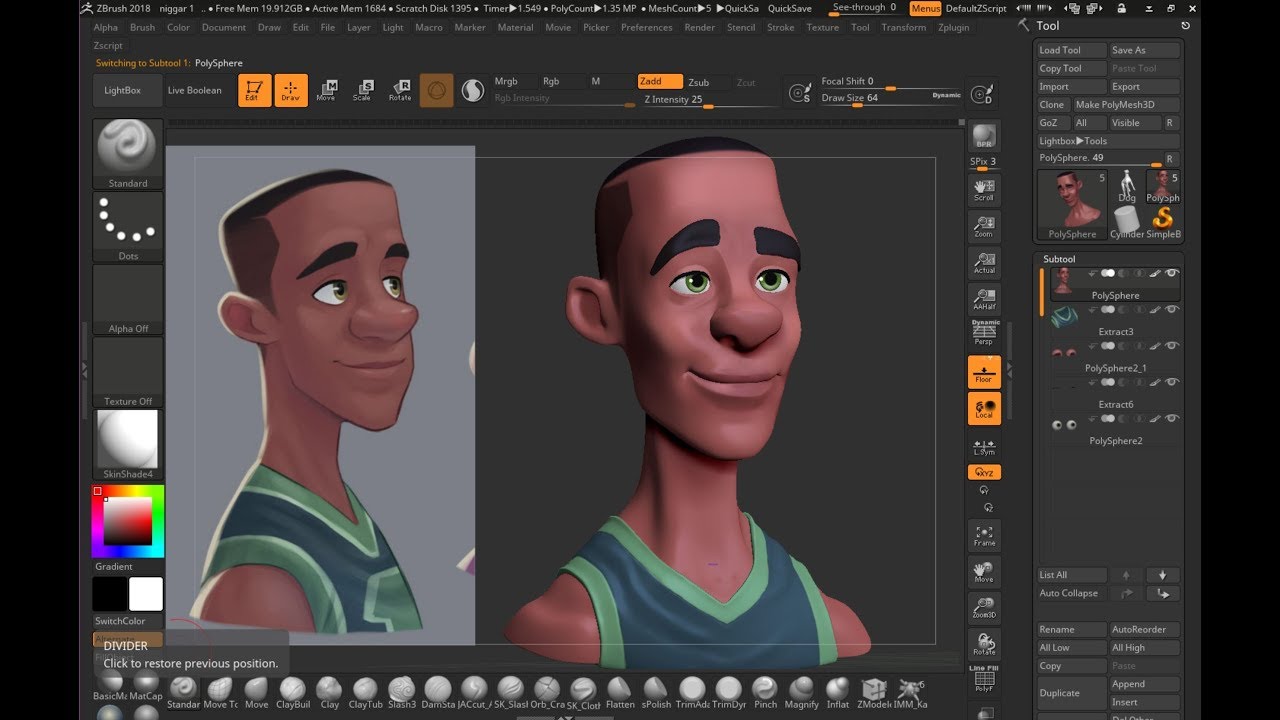
Task: Open the Brush menu
Action: coord(143,27)
